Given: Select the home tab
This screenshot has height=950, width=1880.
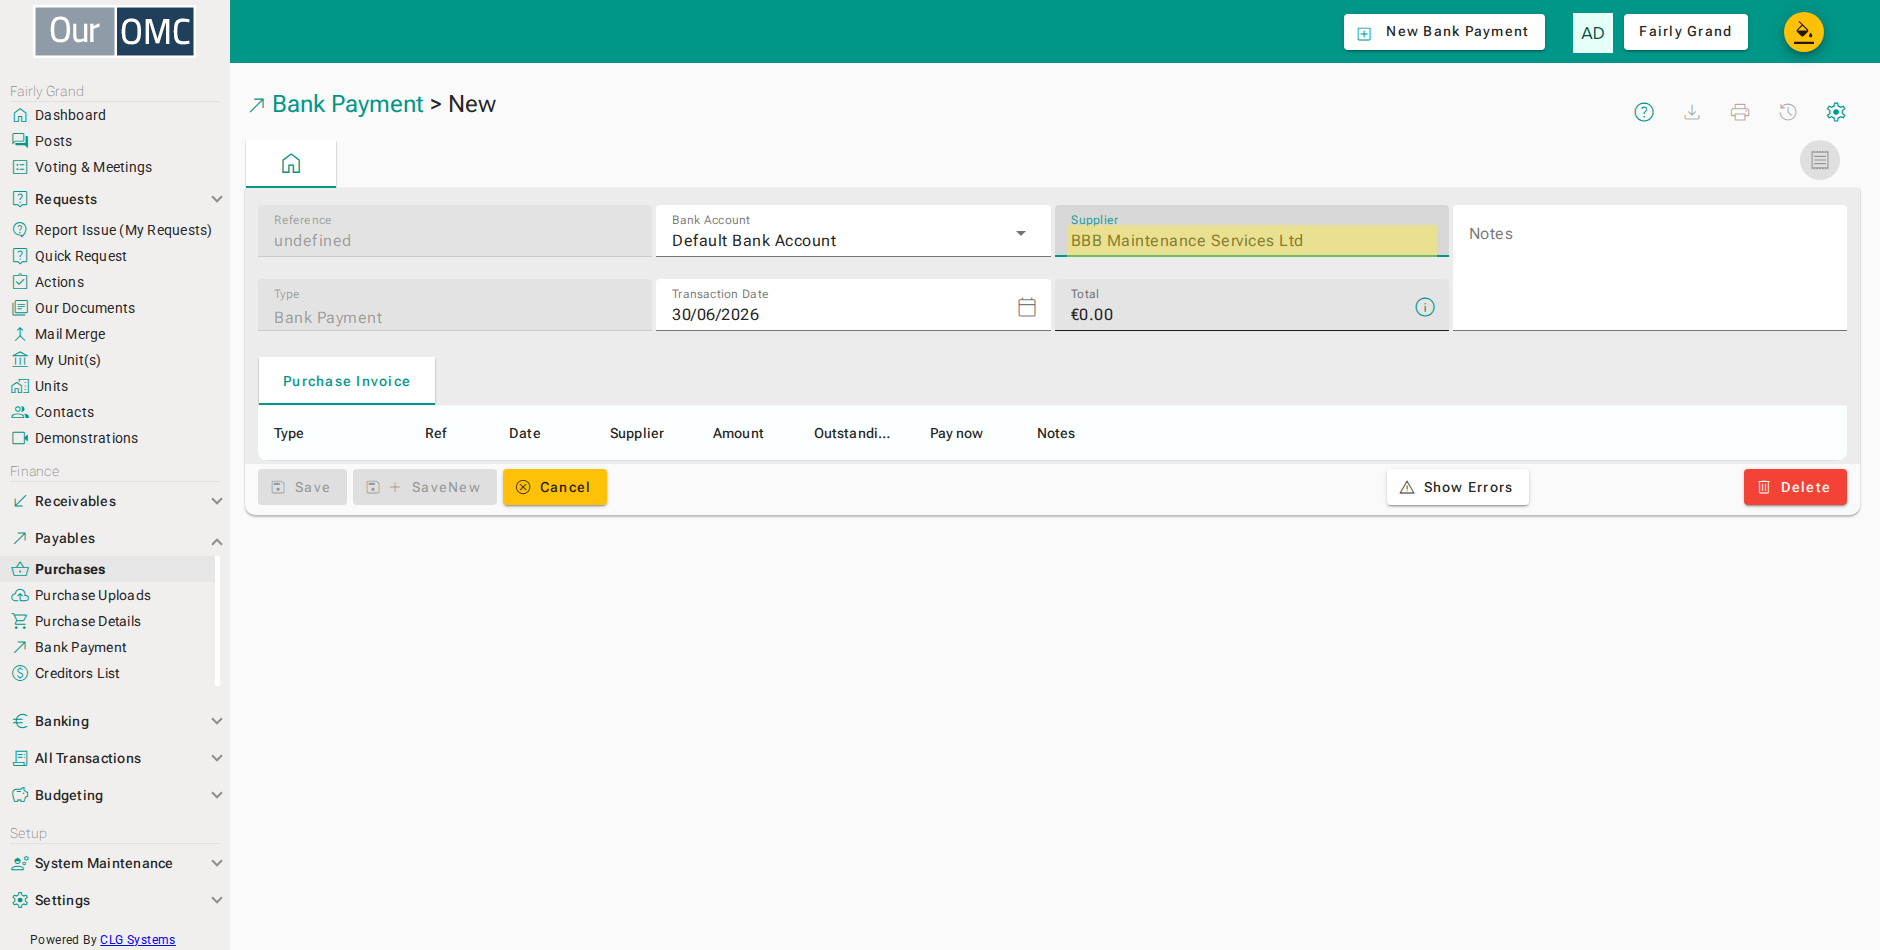Looking at the screenshot, I should tap(291, 164).
